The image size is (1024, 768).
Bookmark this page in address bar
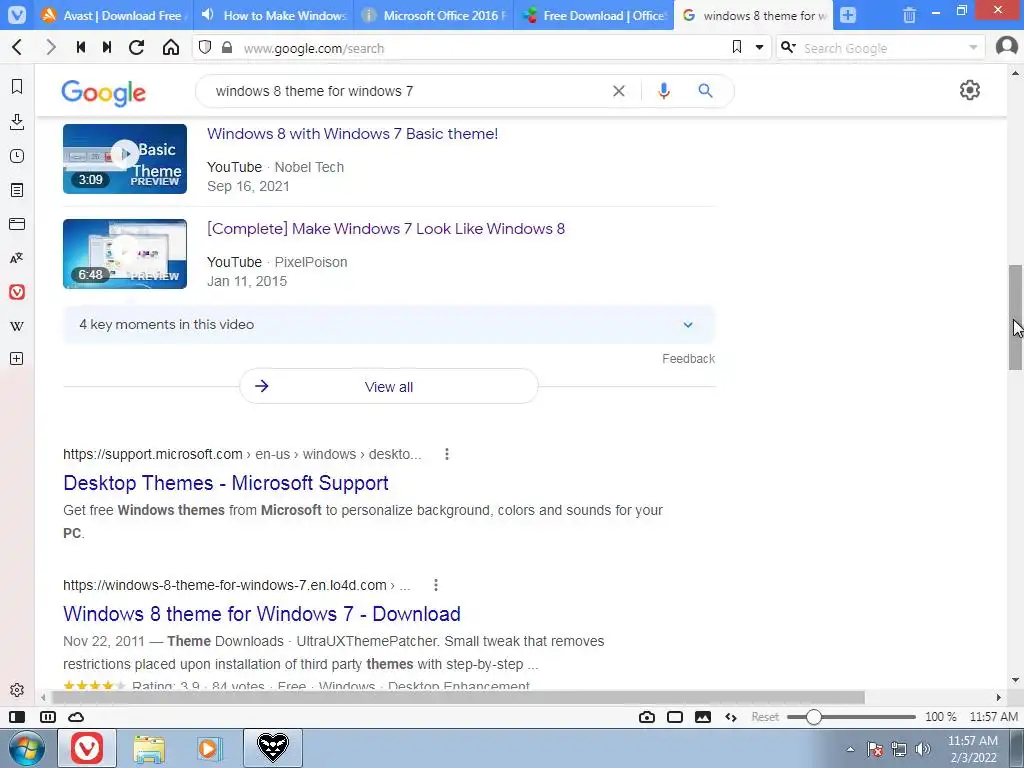coord(737,47)
